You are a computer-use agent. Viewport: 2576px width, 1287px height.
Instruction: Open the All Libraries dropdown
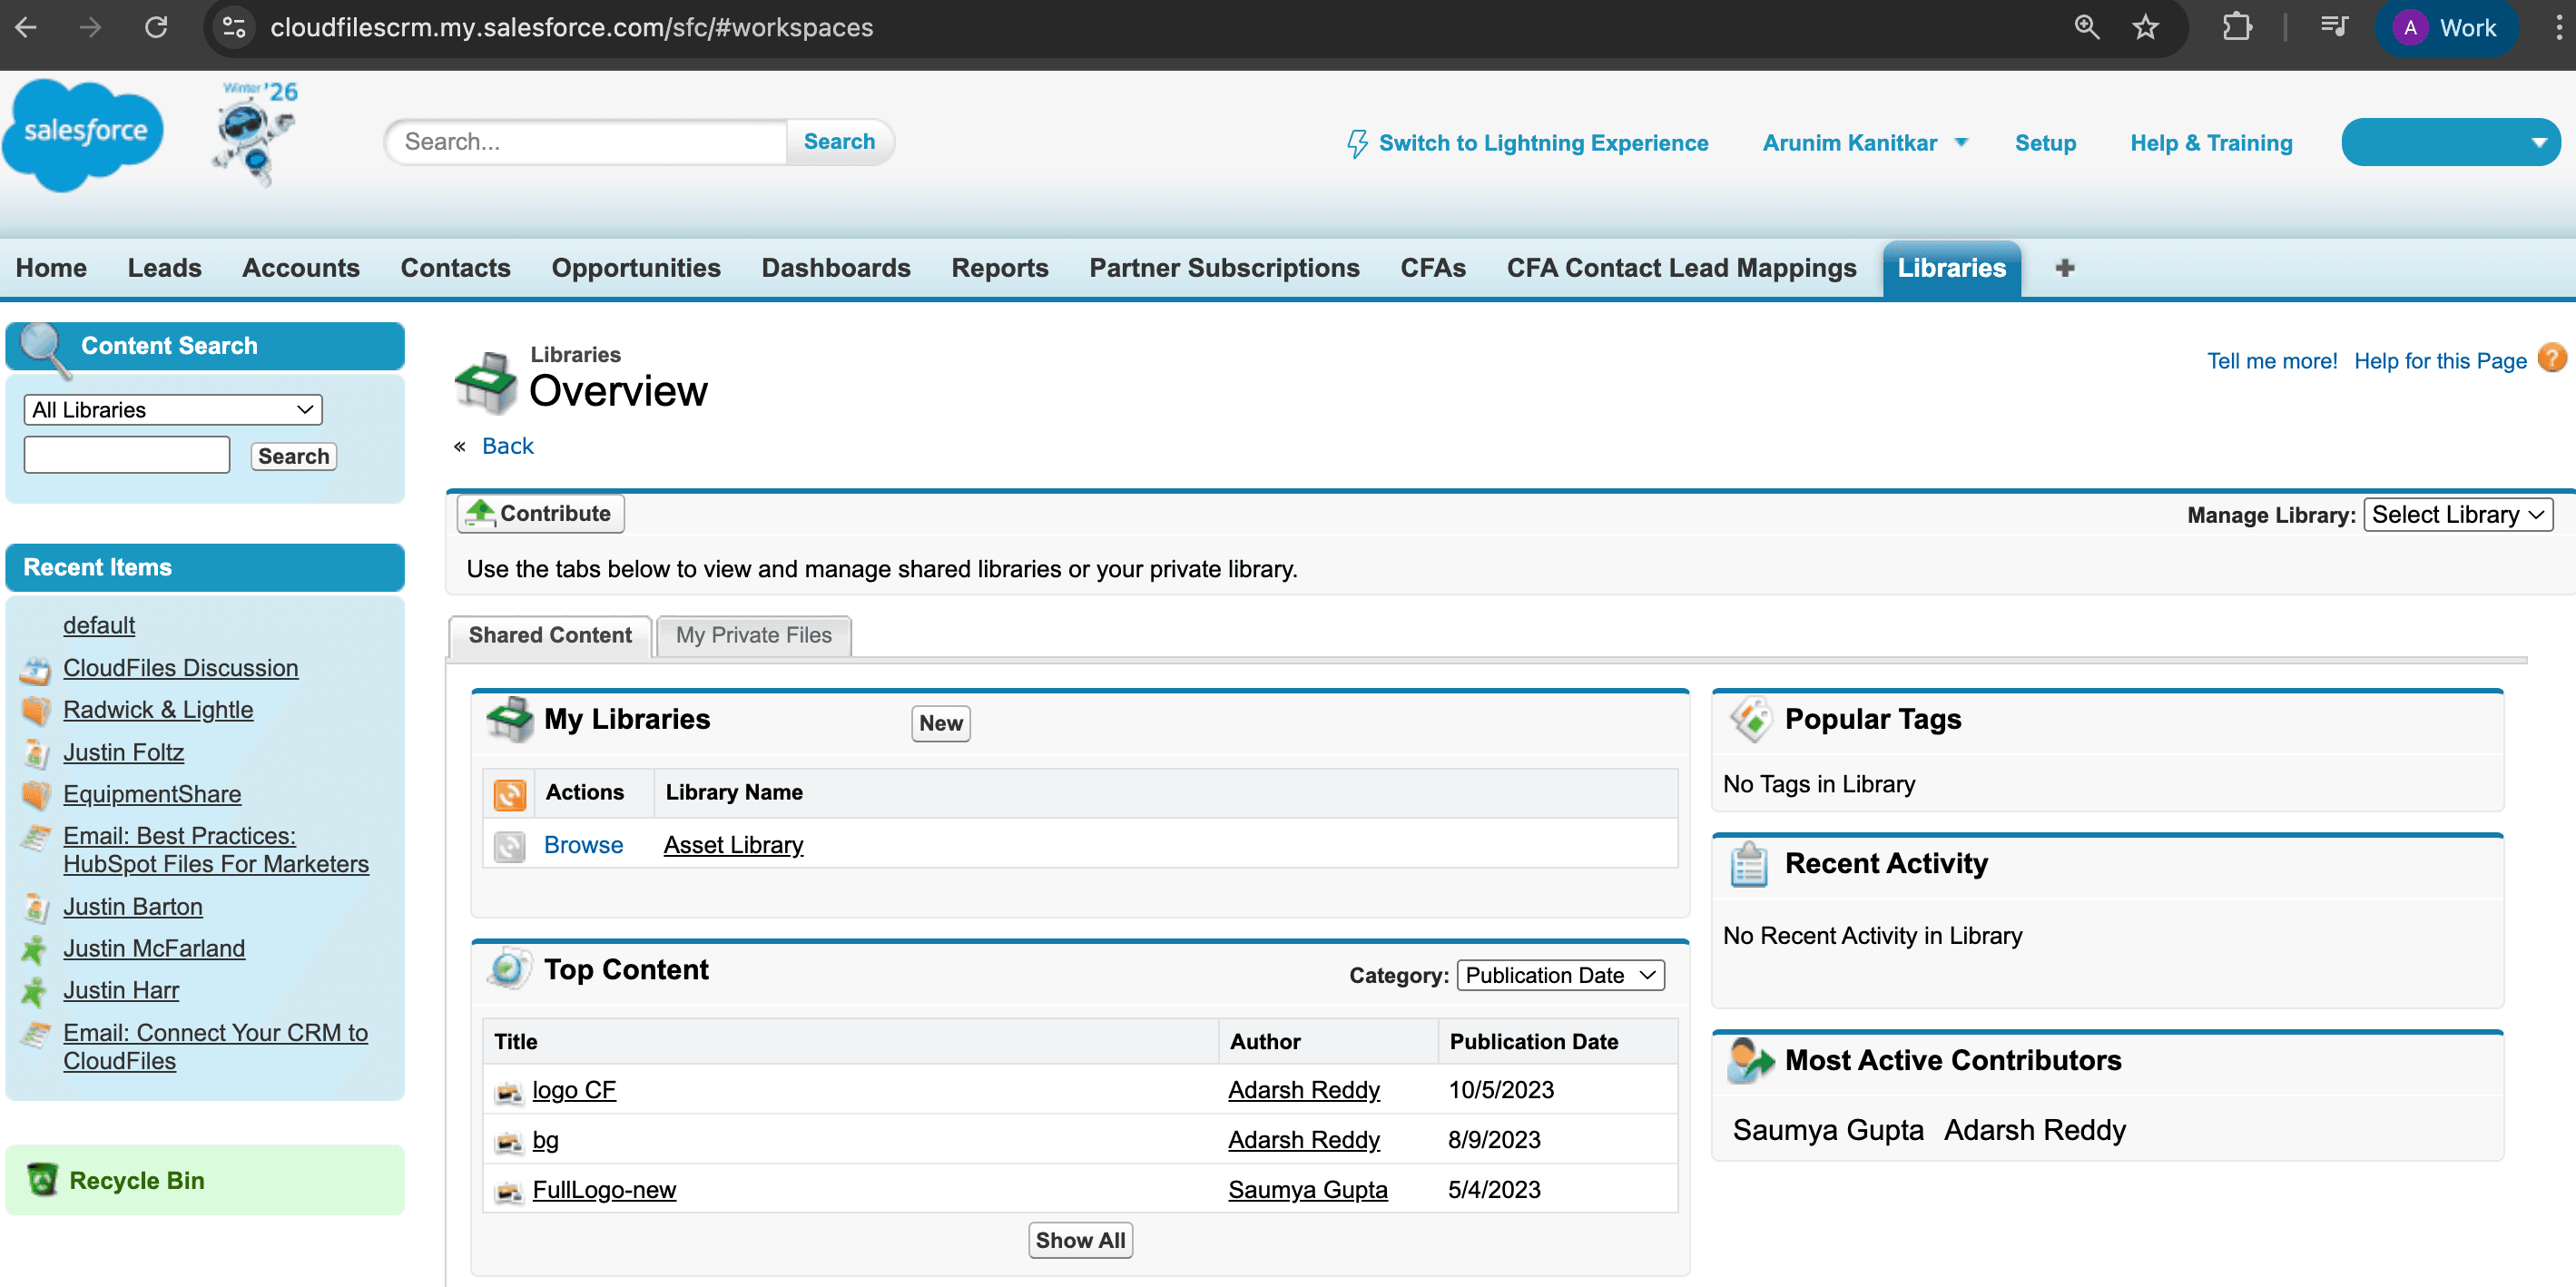(171, 409)
